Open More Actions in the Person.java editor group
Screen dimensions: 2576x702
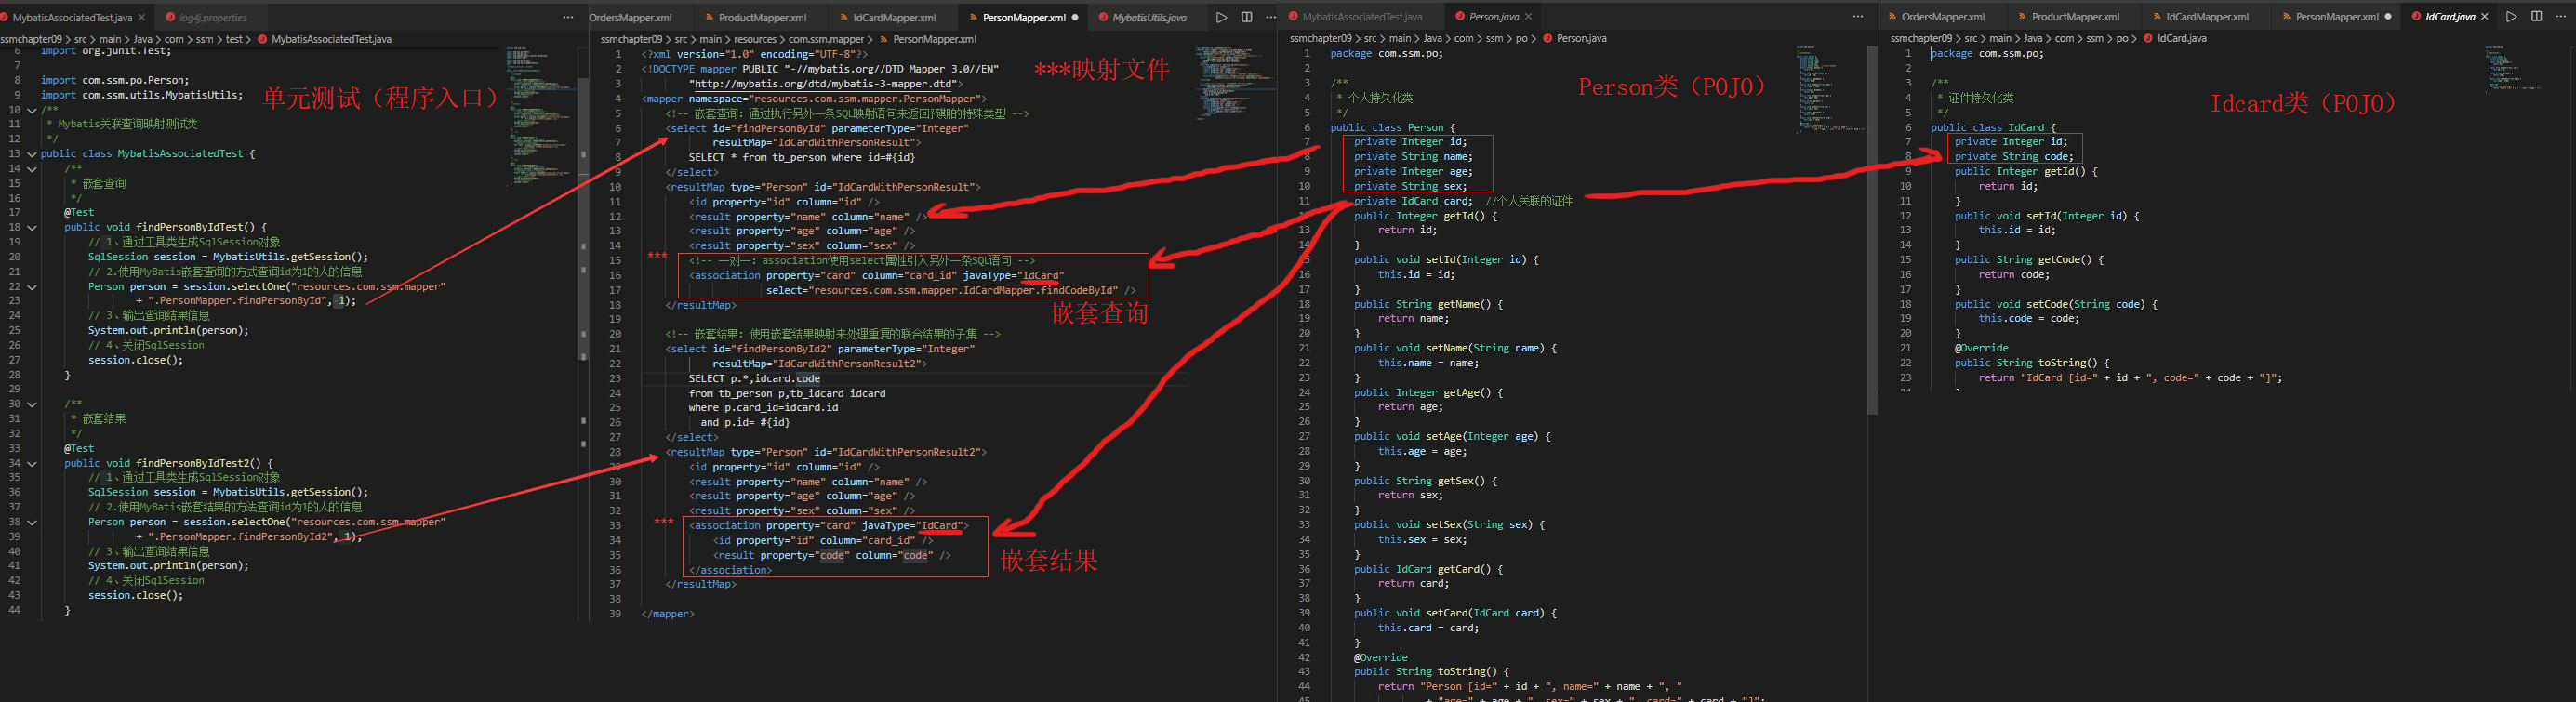click(1857, 17)
